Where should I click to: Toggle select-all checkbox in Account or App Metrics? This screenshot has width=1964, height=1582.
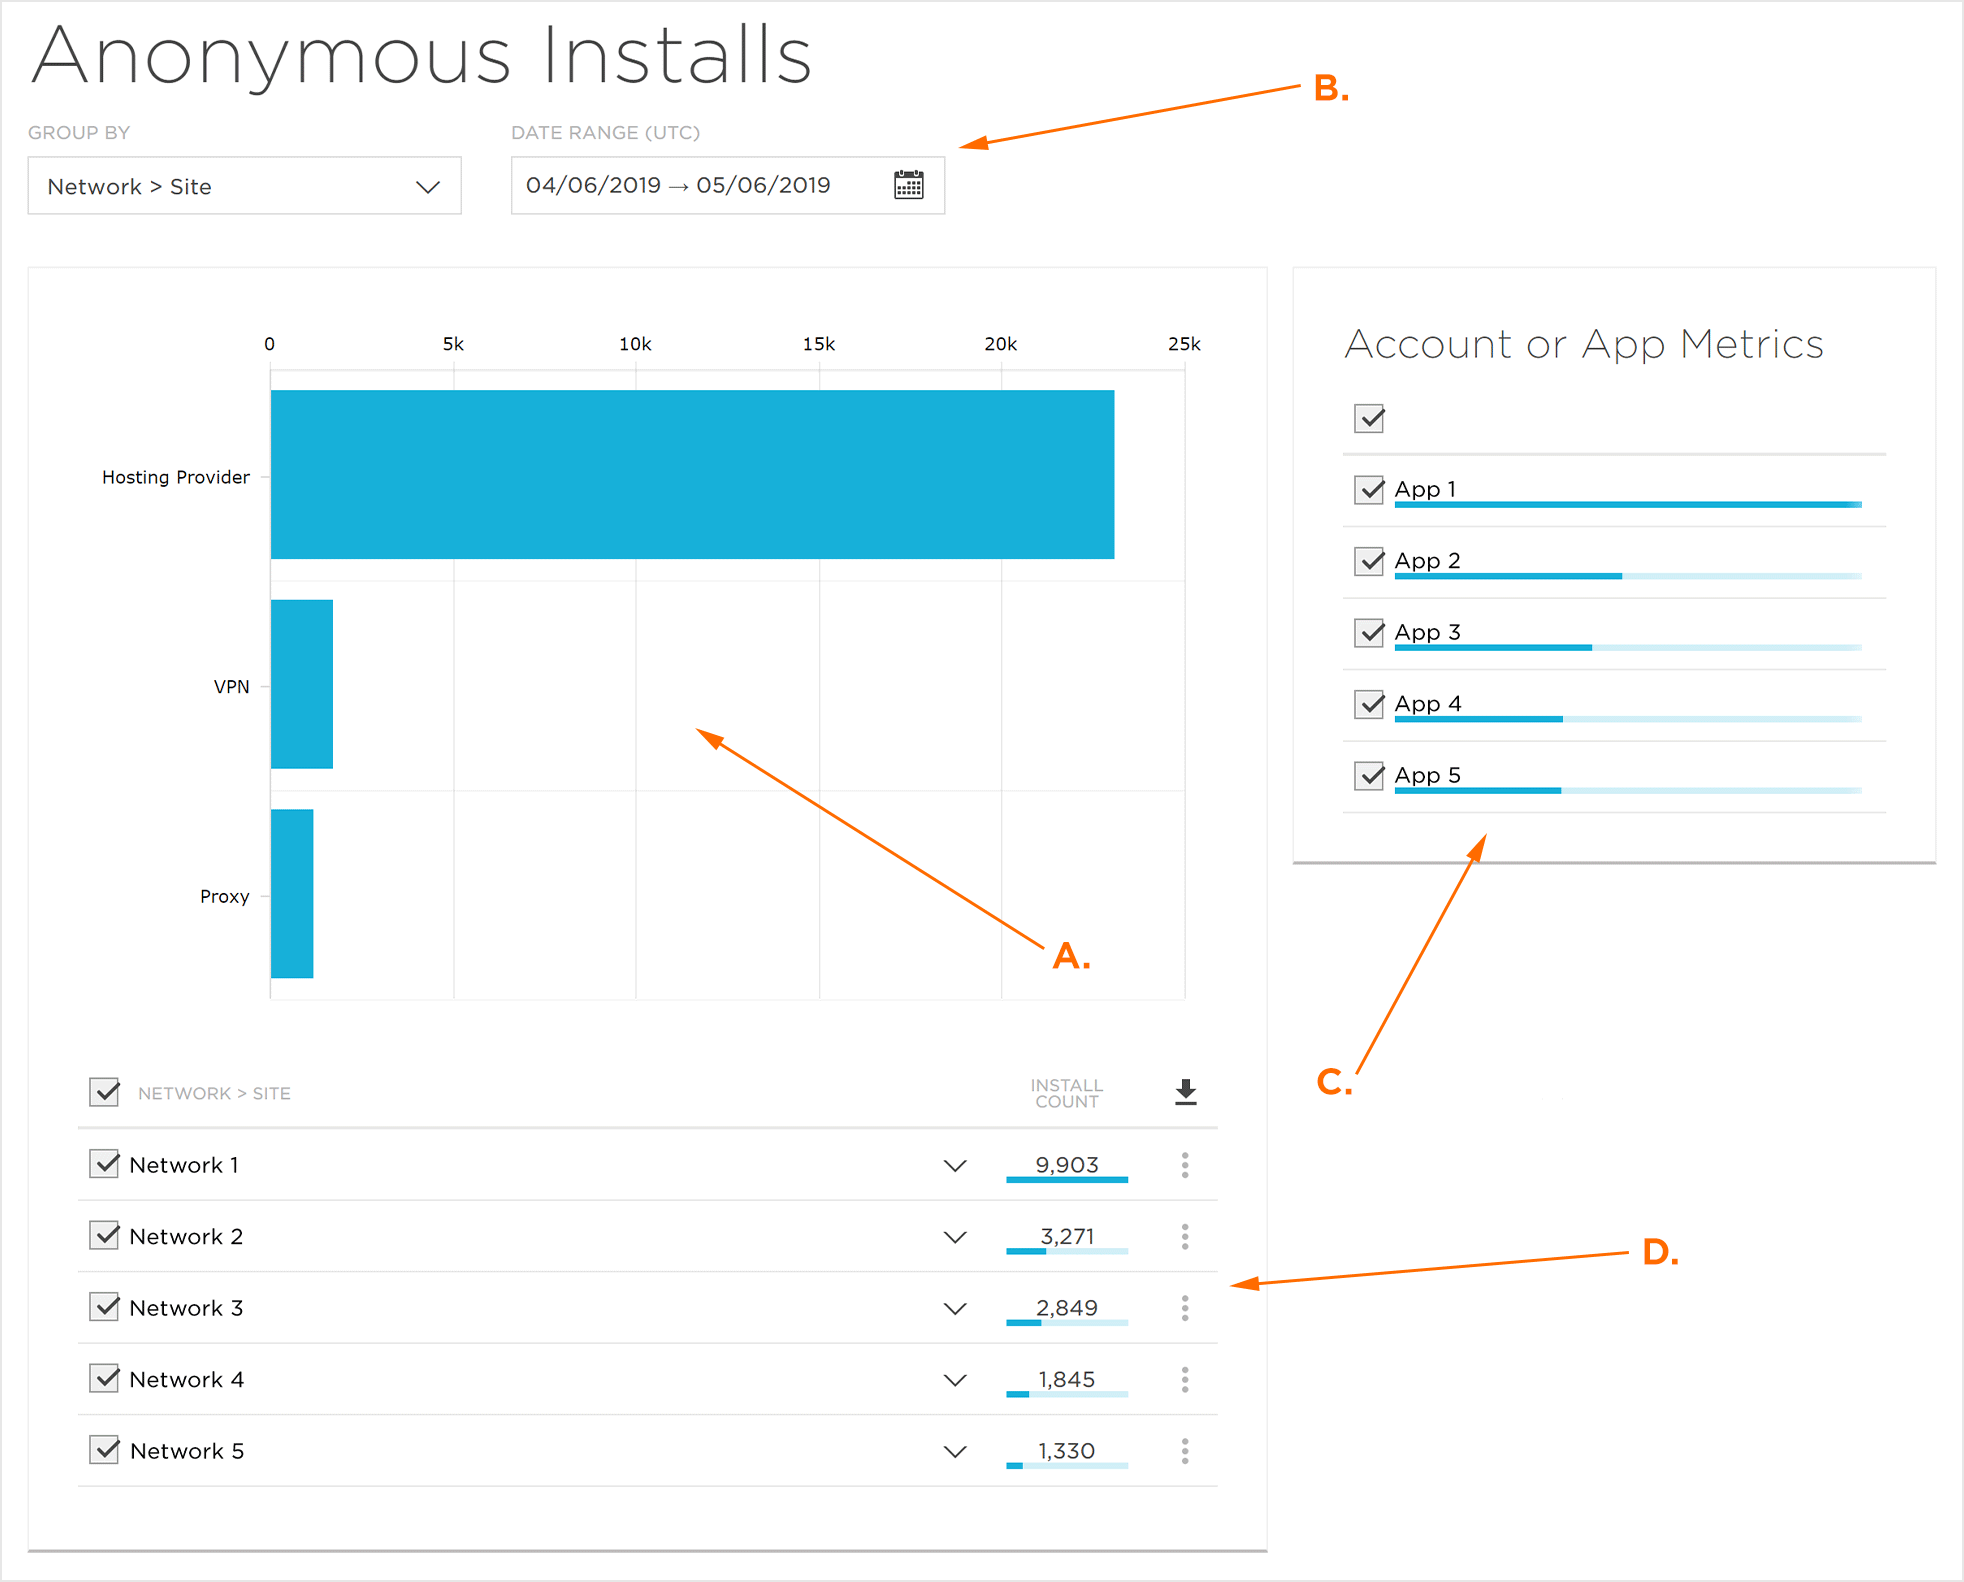[1369, 418]
